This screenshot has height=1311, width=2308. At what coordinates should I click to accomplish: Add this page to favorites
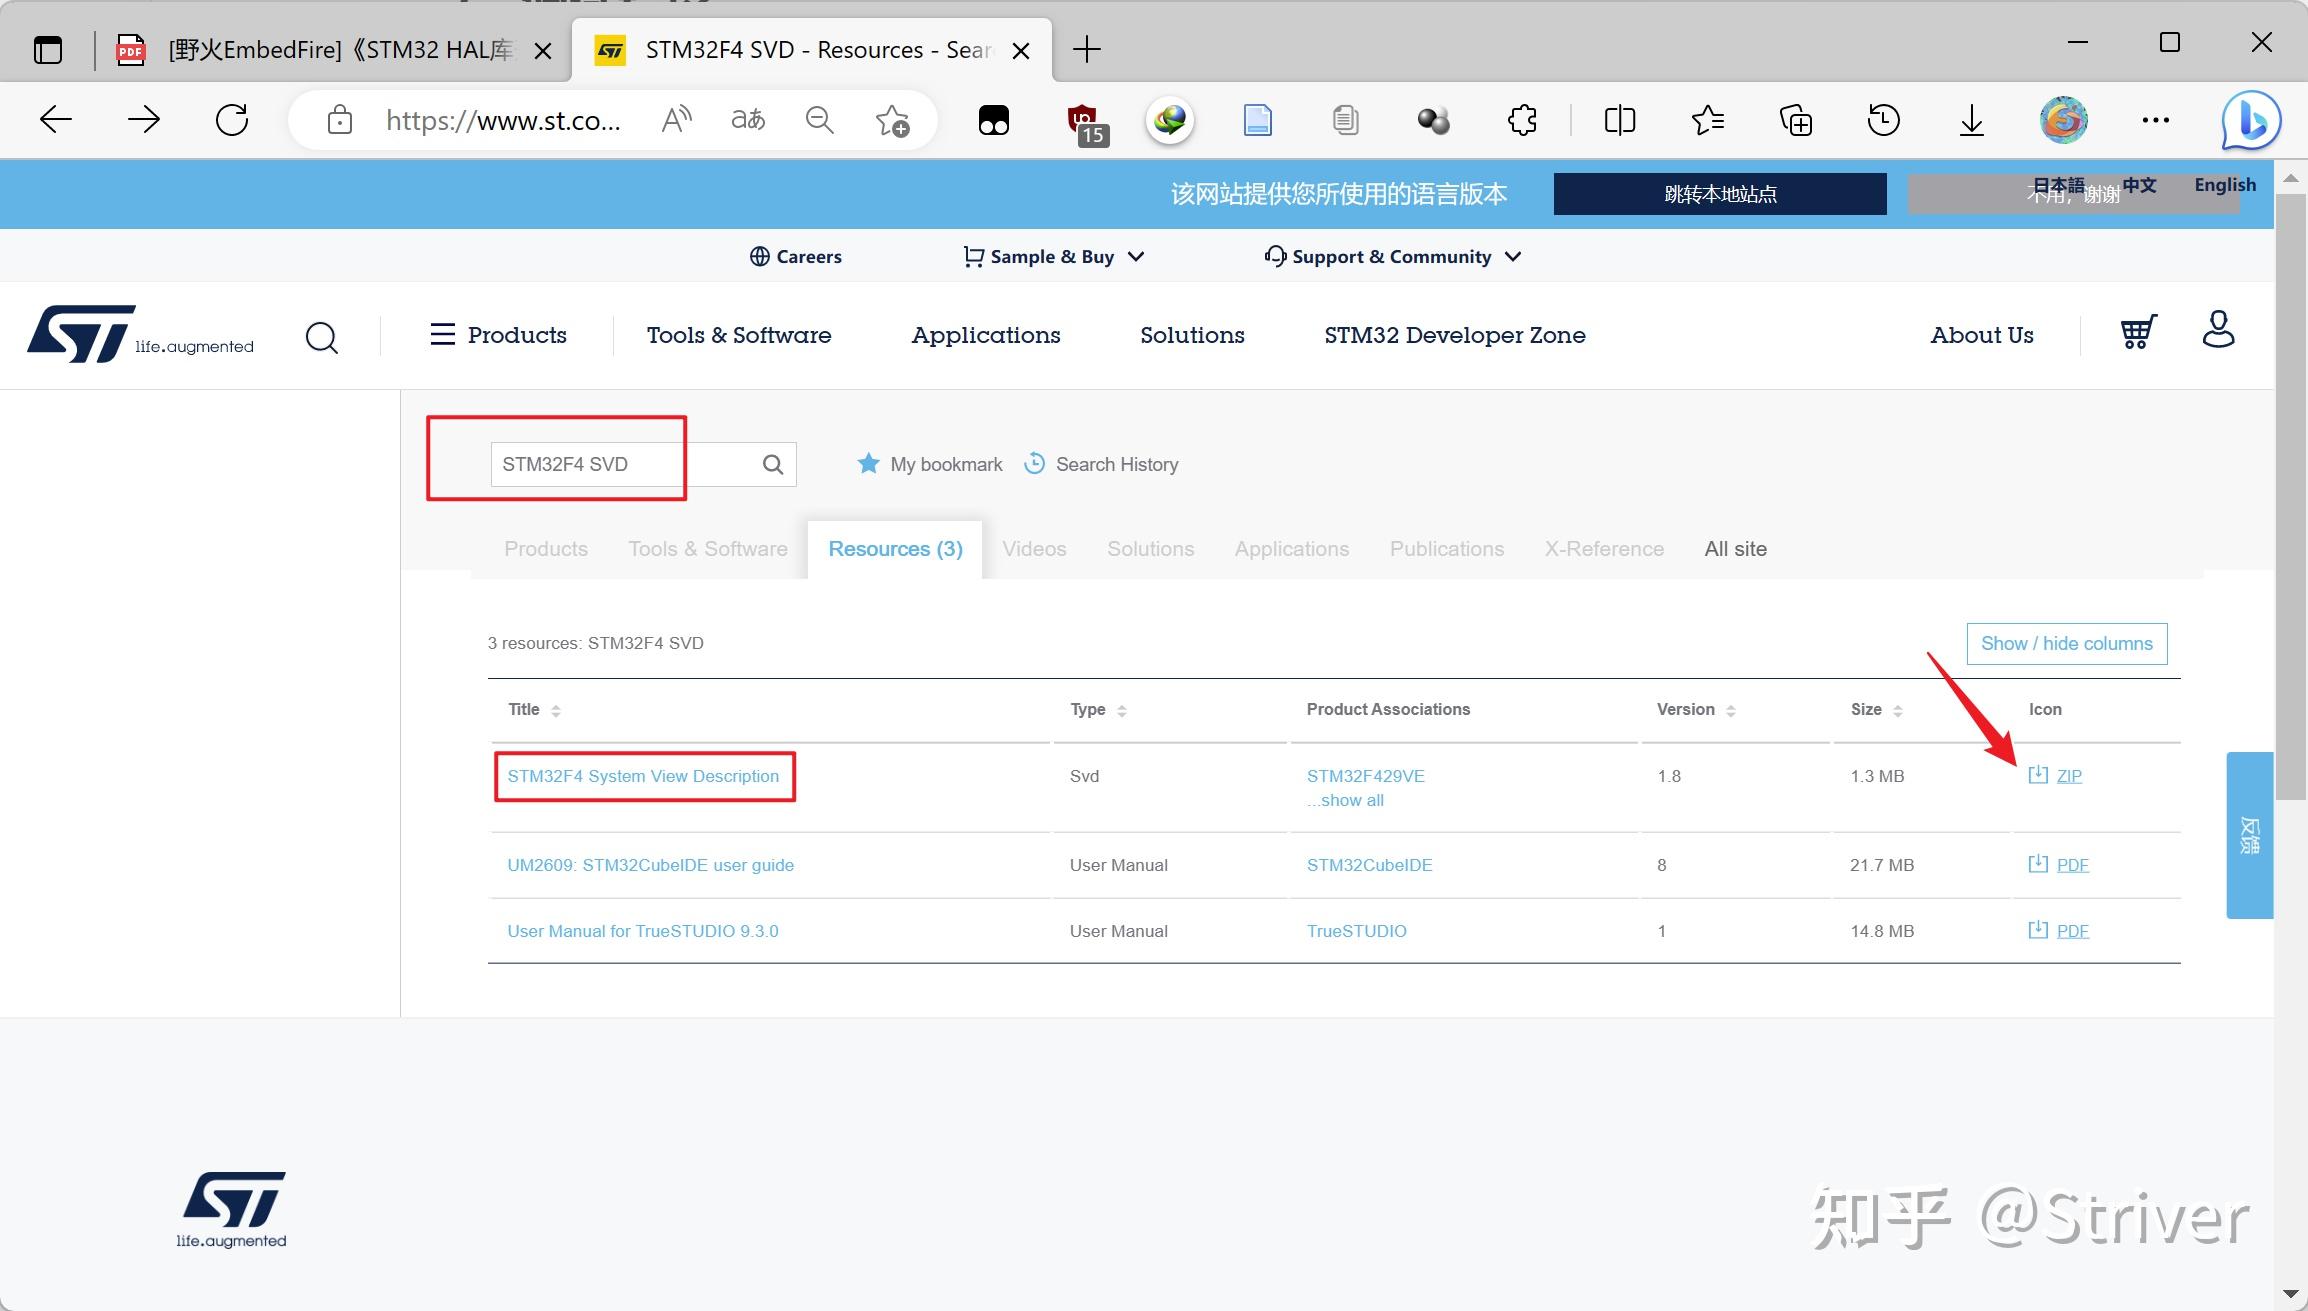pos(892,120)
